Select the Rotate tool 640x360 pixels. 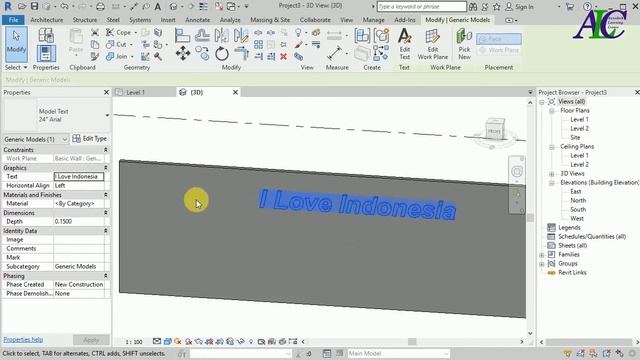[222, 53]
